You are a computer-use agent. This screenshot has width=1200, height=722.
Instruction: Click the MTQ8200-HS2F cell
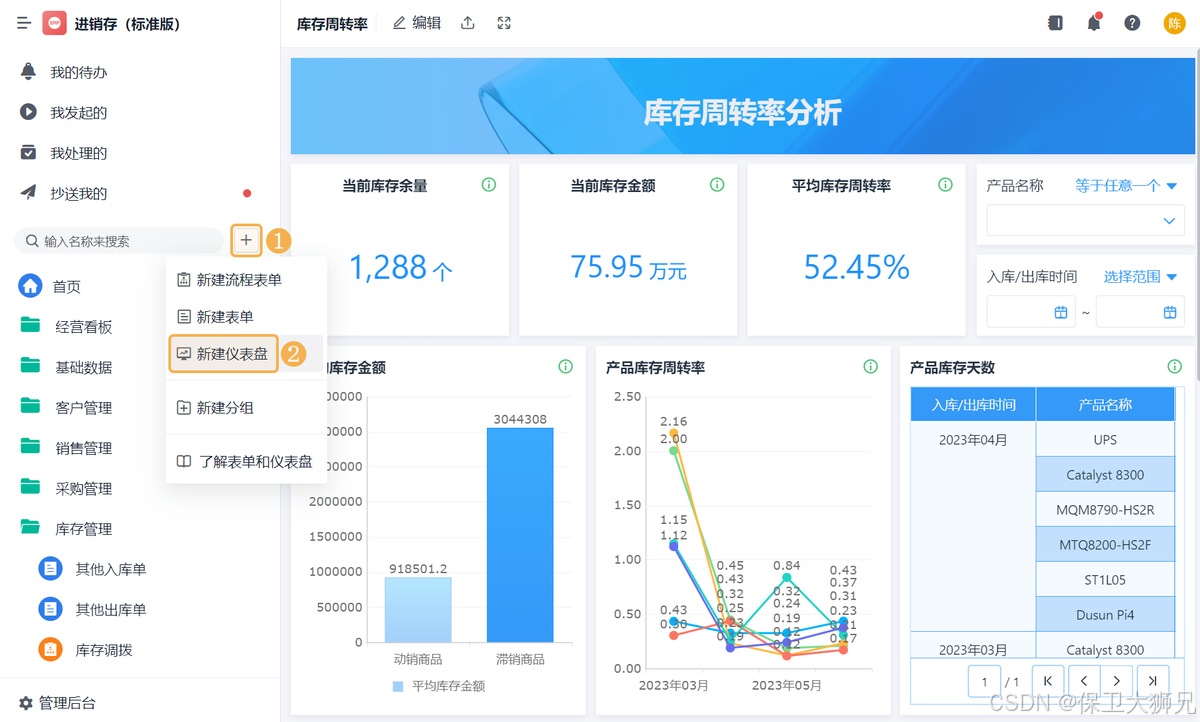coord(1105,545)
